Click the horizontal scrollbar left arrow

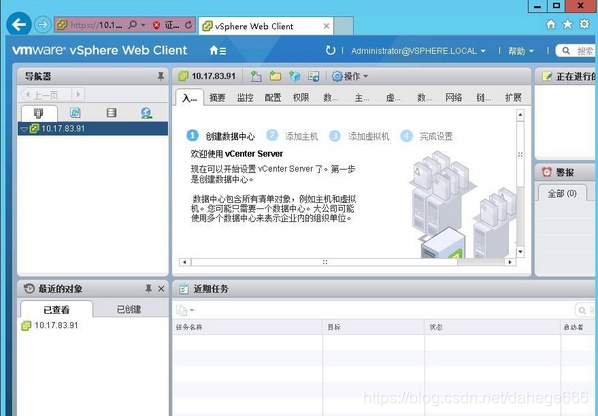185,262
